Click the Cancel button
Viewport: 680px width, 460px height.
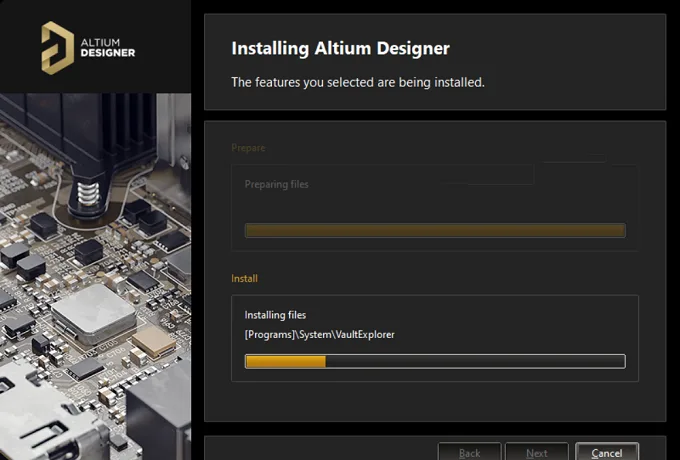(607, 452)
